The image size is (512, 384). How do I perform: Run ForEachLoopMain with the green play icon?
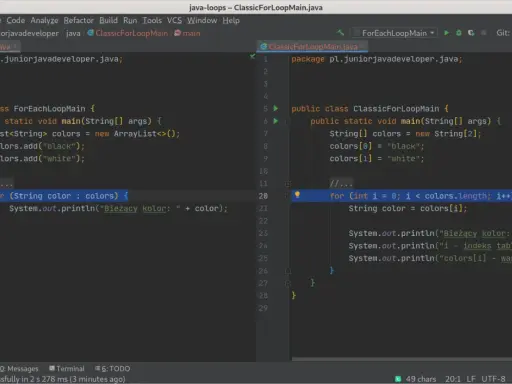click(446, 33)
